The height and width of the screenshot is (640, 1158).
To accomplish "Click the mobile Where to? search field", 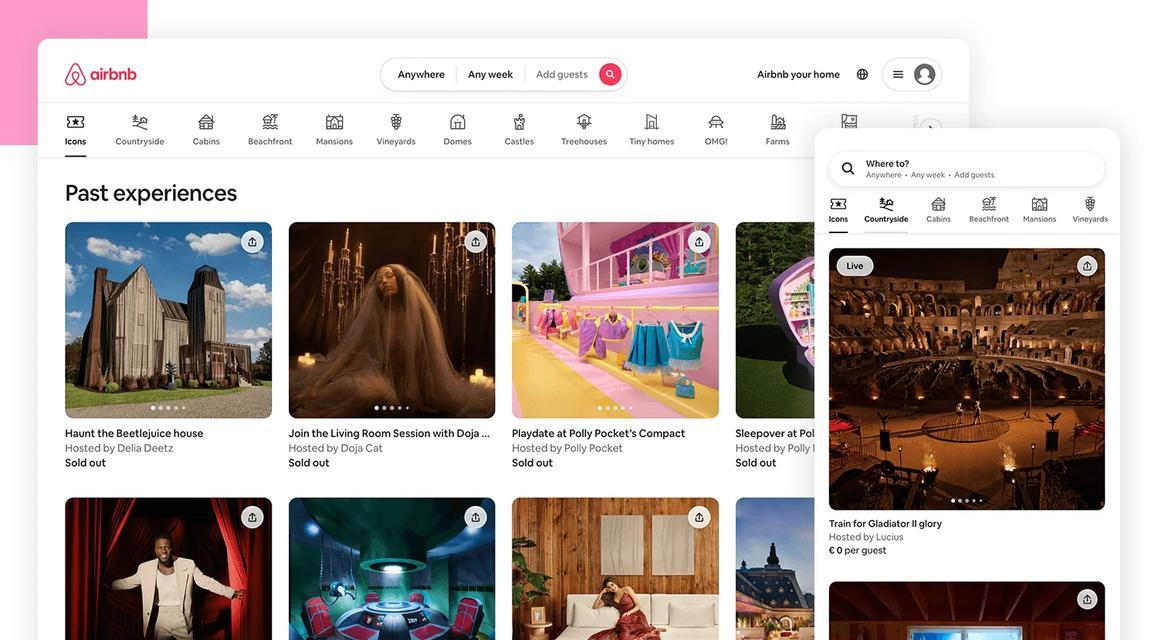I will (x=967, y=169).
